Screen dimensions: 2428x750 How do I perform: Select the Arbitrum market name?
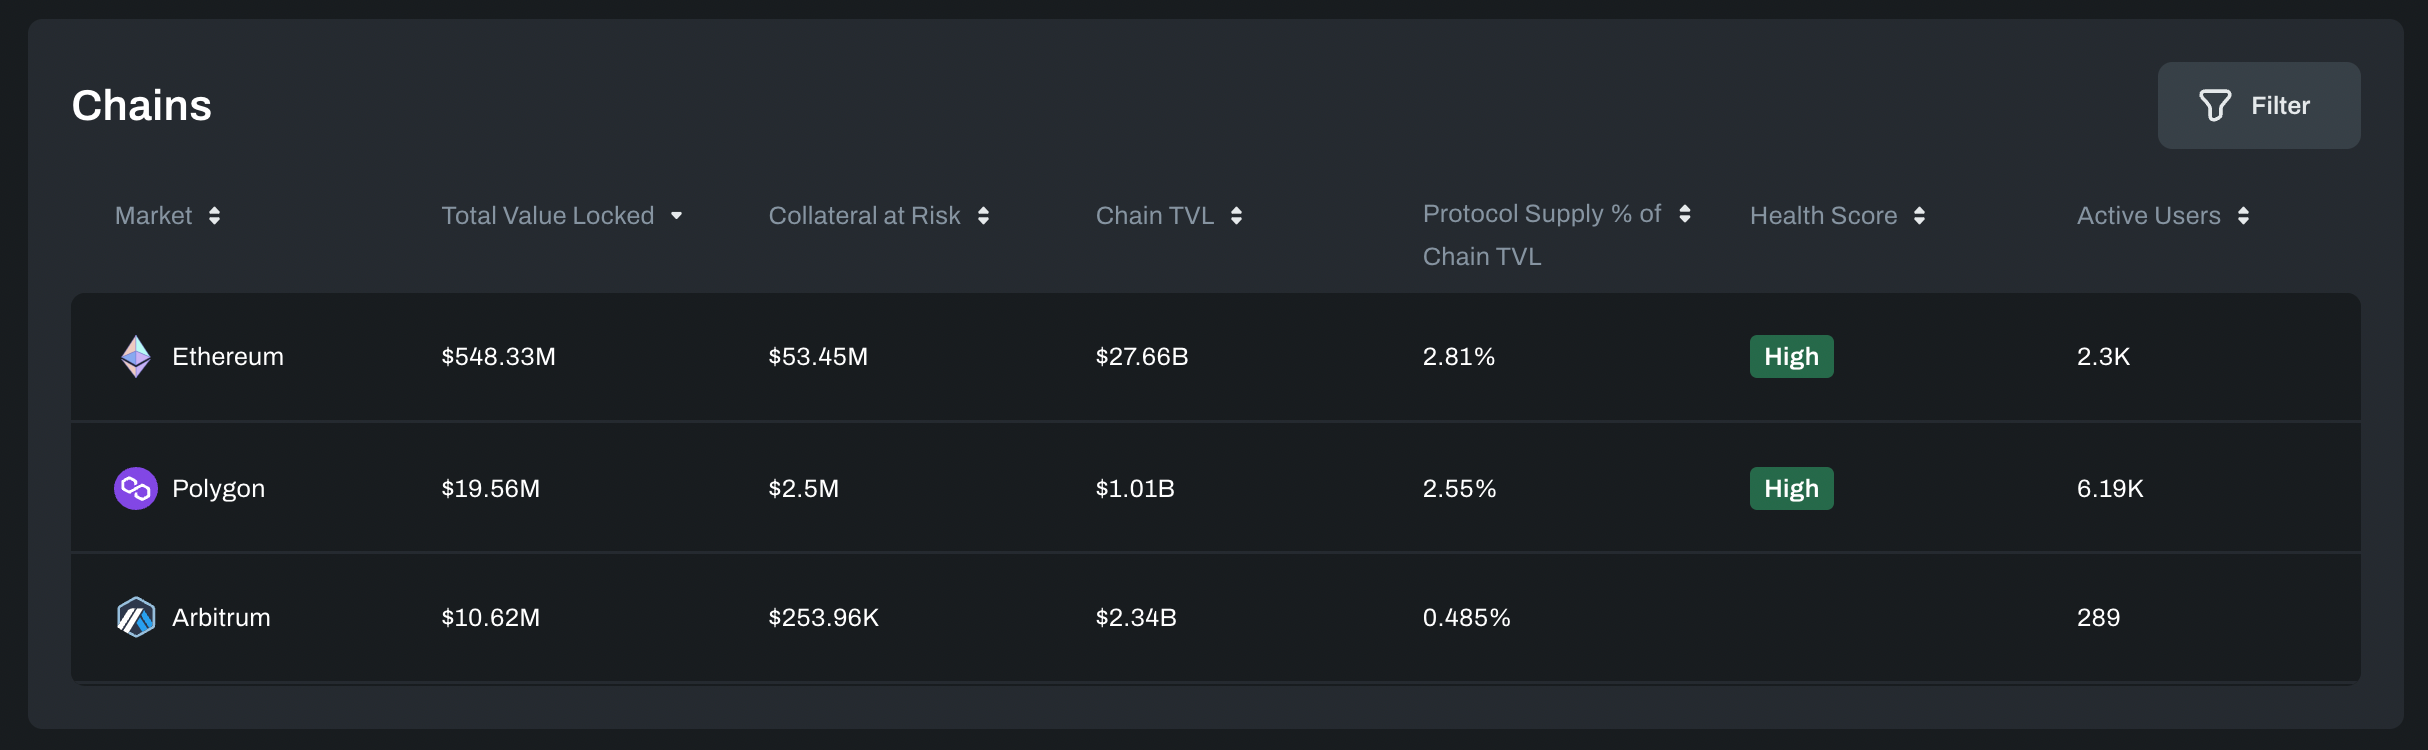221,618
